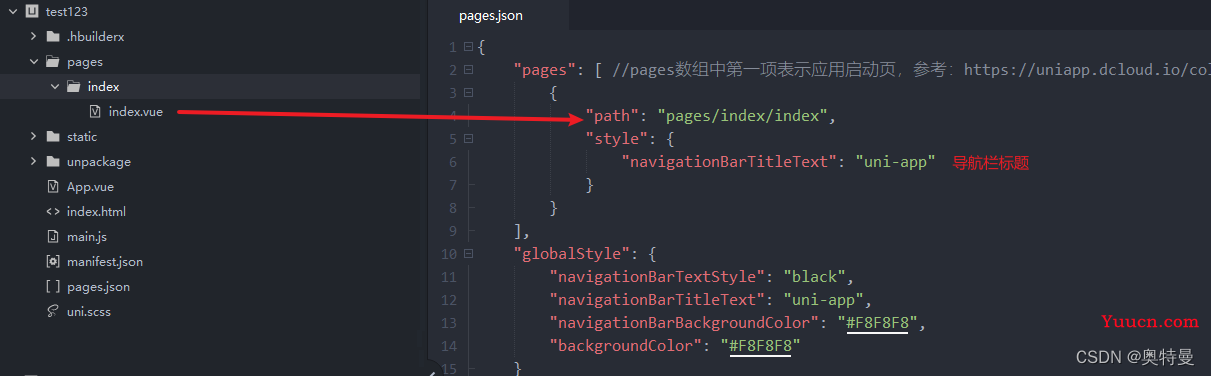Click the manifest.json file icon

53,261
